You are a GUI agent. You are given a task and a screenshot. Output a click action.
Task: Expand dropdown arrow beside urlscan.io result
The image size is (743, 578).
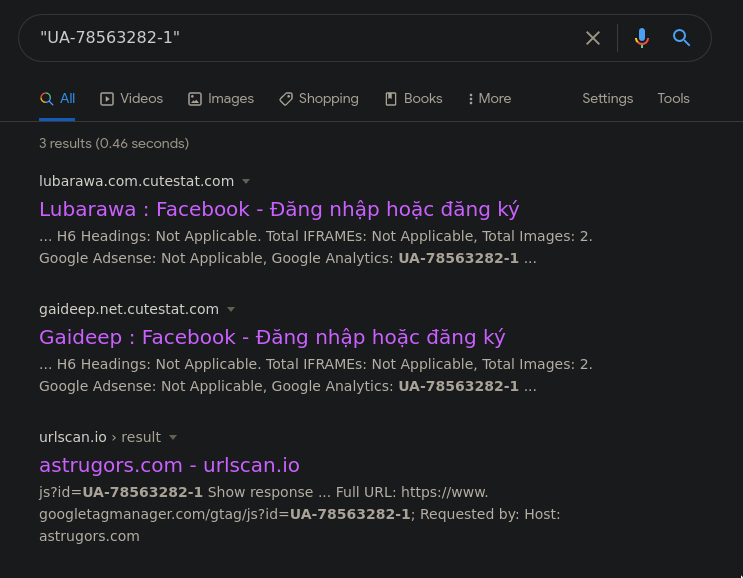pos(173,437)
